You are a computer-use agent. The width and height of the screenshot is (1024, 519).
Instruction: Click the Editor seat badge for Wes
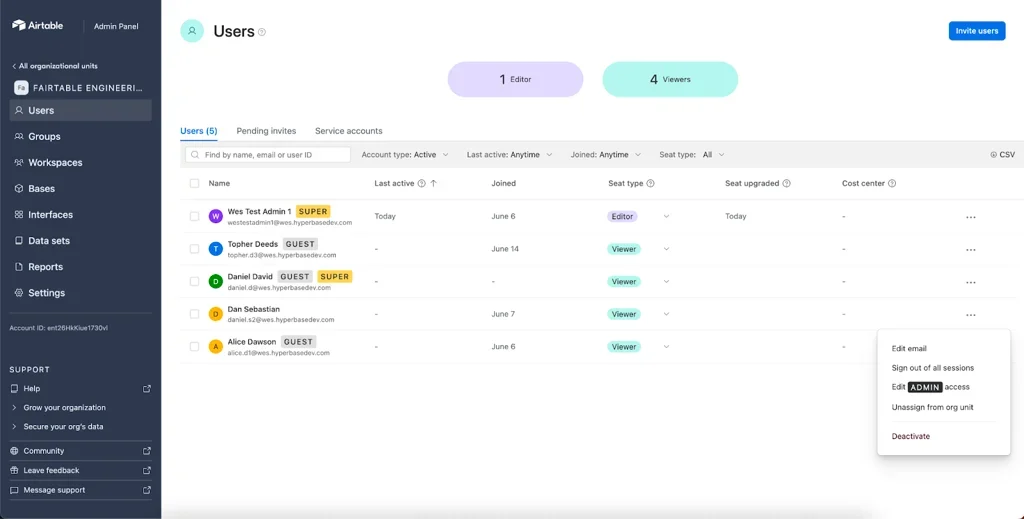tap(622, 216)
